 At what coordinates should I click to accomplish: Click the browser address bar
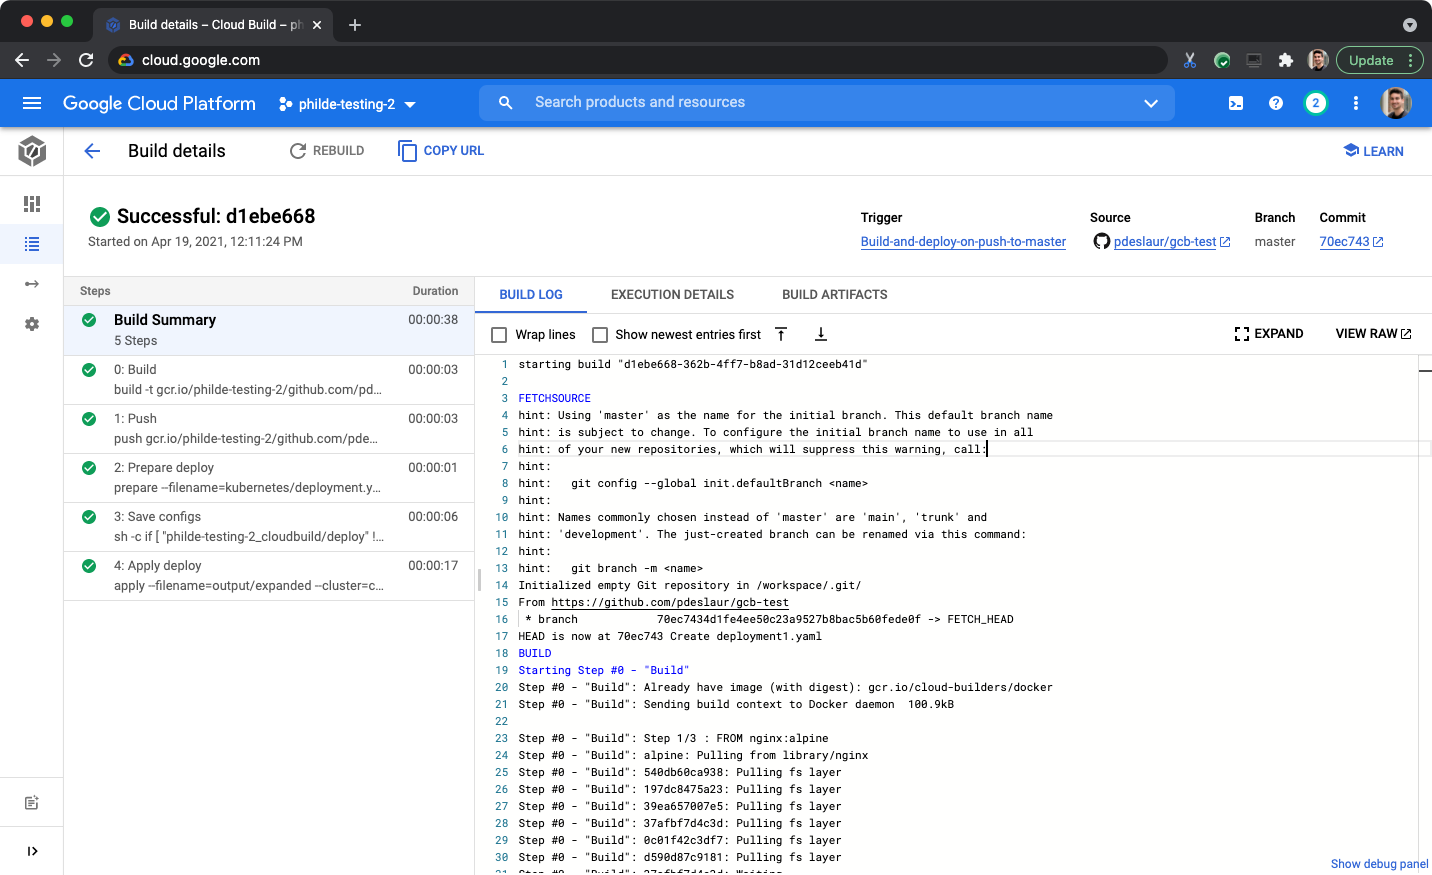[638, 60]
